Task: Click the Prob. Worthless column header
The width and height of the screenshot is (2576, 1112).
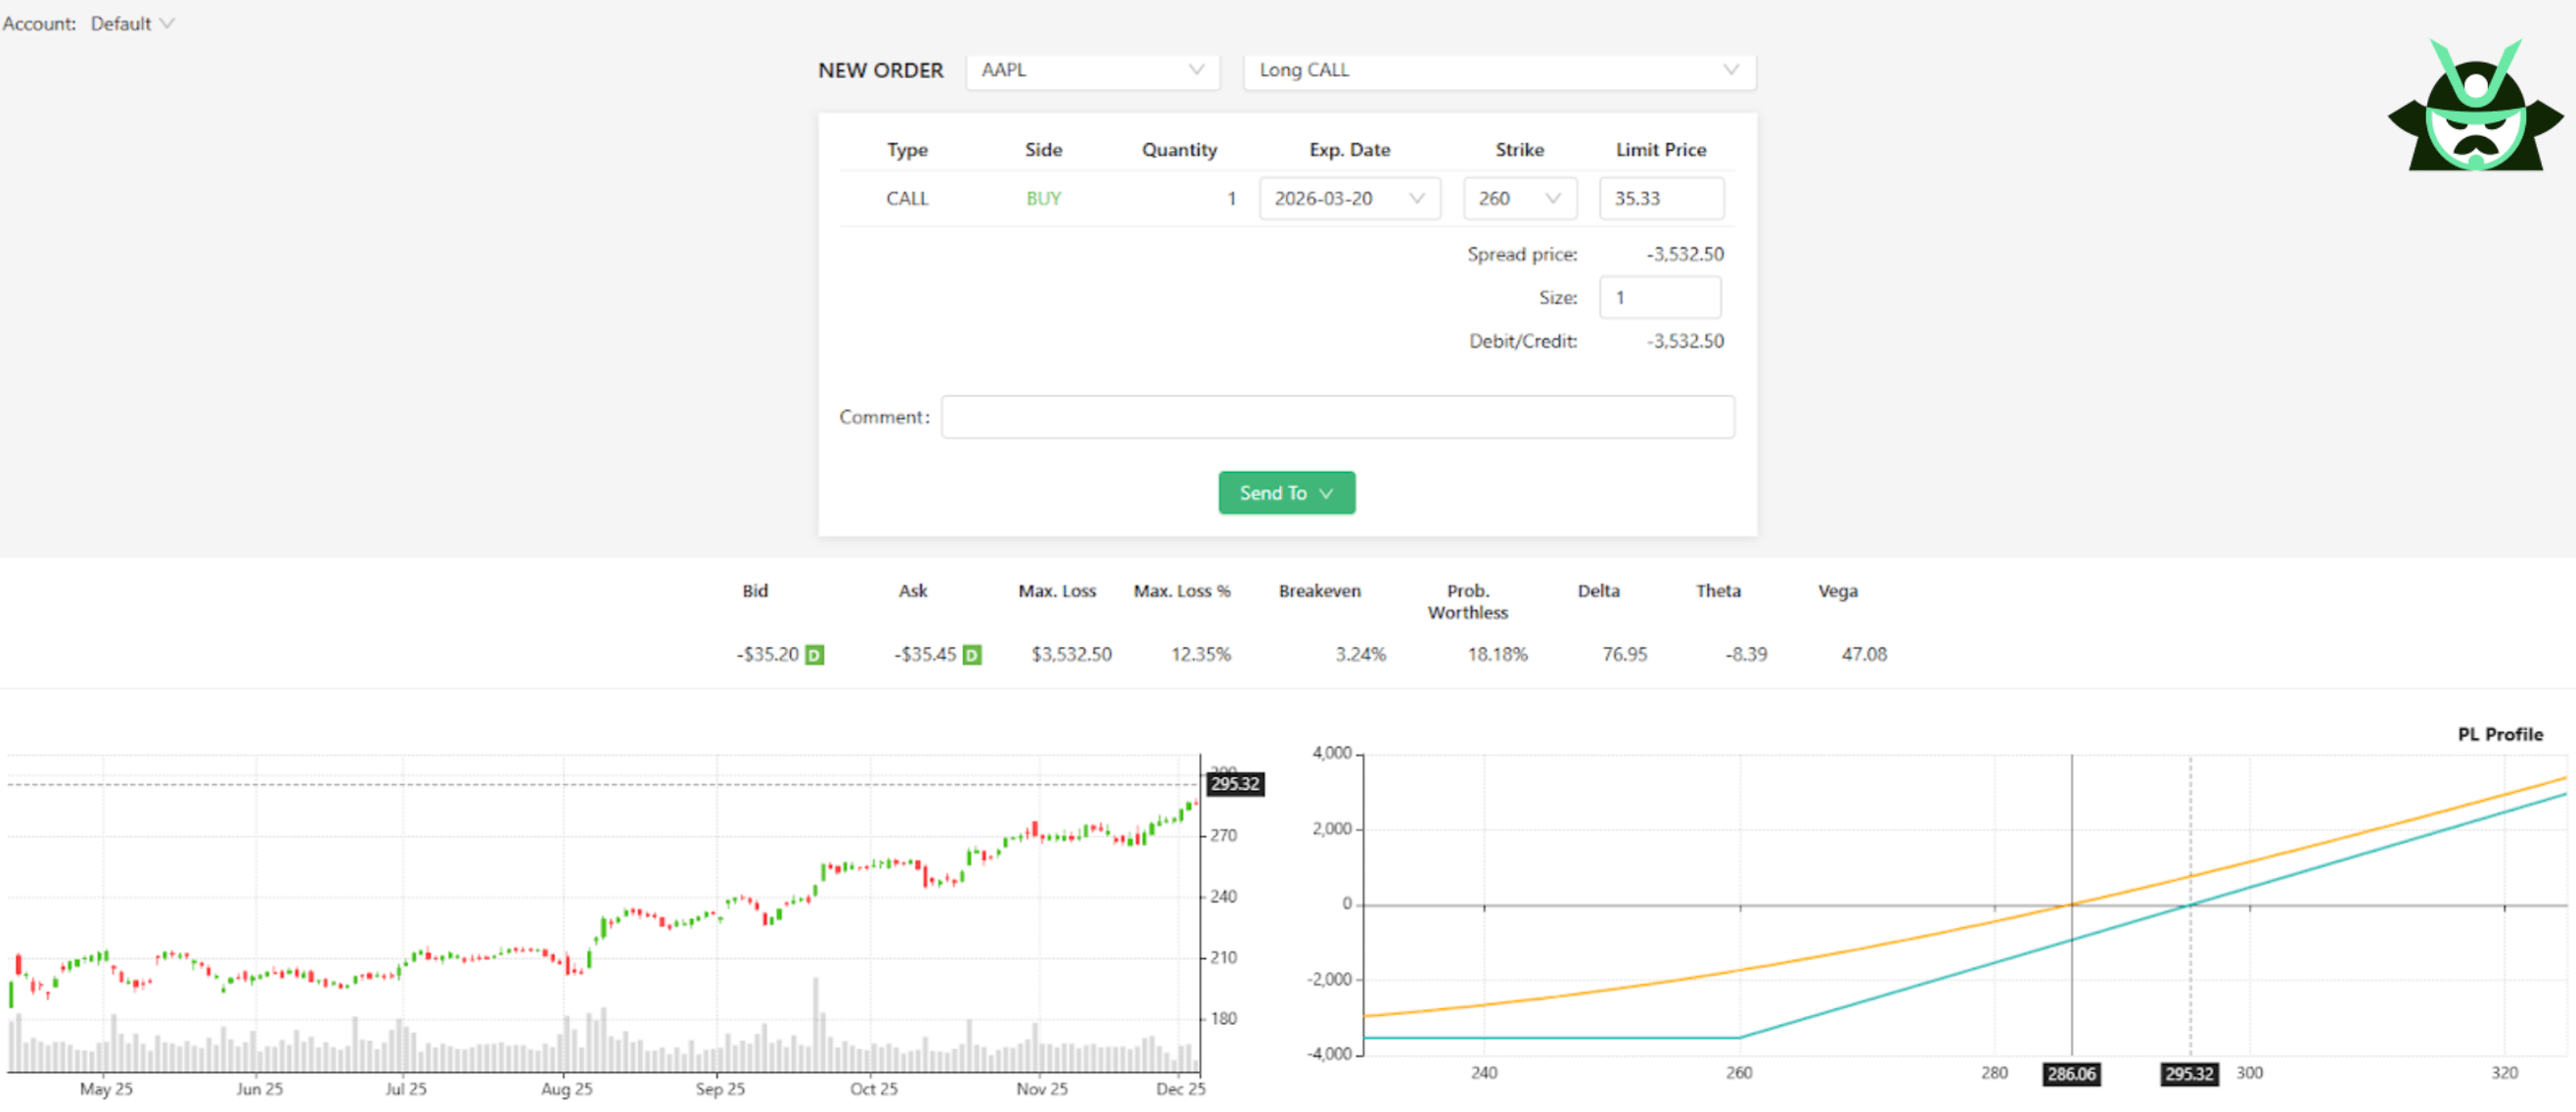Action: click(x=1467, y=600)
